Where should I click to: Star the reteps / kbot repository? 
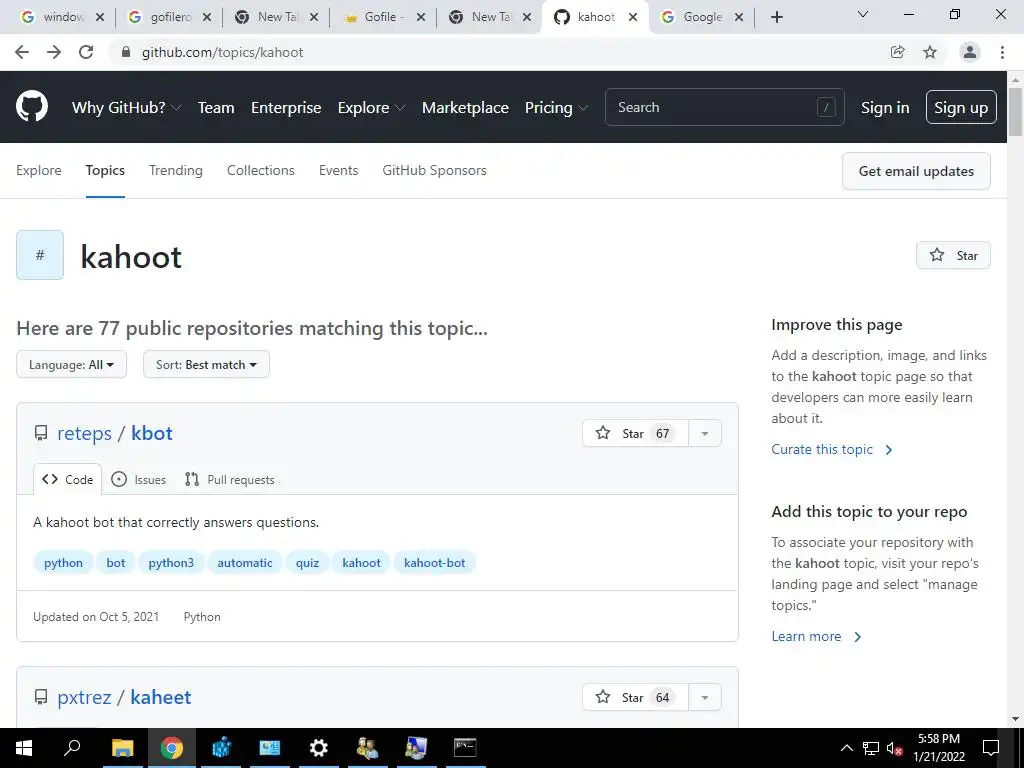click(x=635, y=434)
